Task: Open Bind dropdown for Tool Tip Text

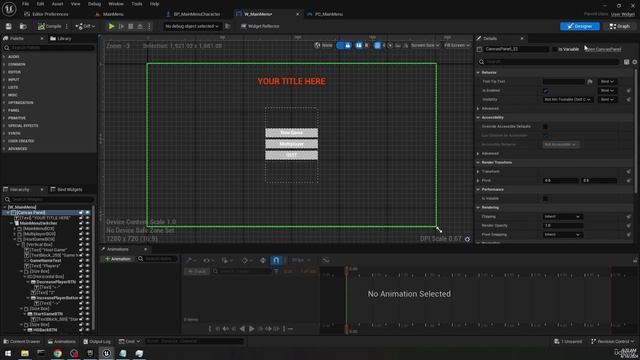Action: [607, 82]
